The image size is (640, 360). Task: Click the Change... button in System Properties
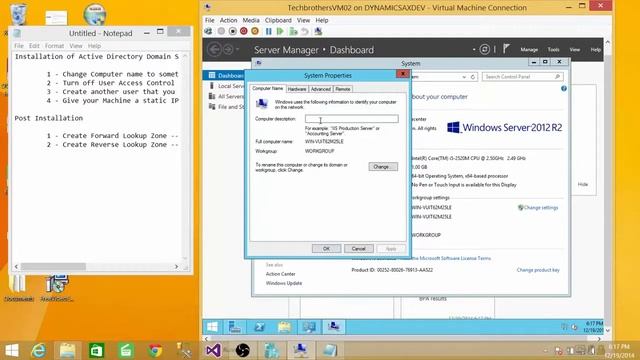pos(383,167)
